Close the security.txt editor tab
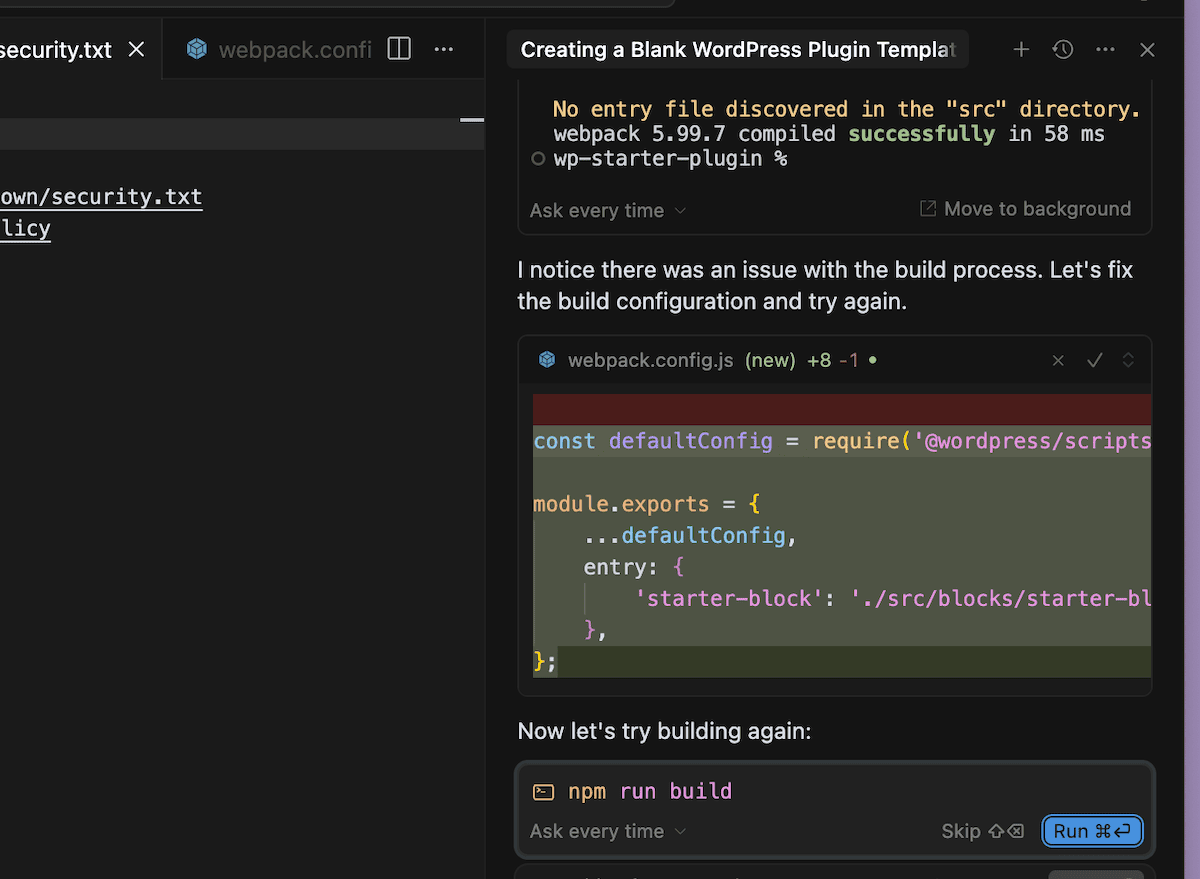The height and width of the screenshot is (879, 1200). pyautogui.click(x=137, y=49)
